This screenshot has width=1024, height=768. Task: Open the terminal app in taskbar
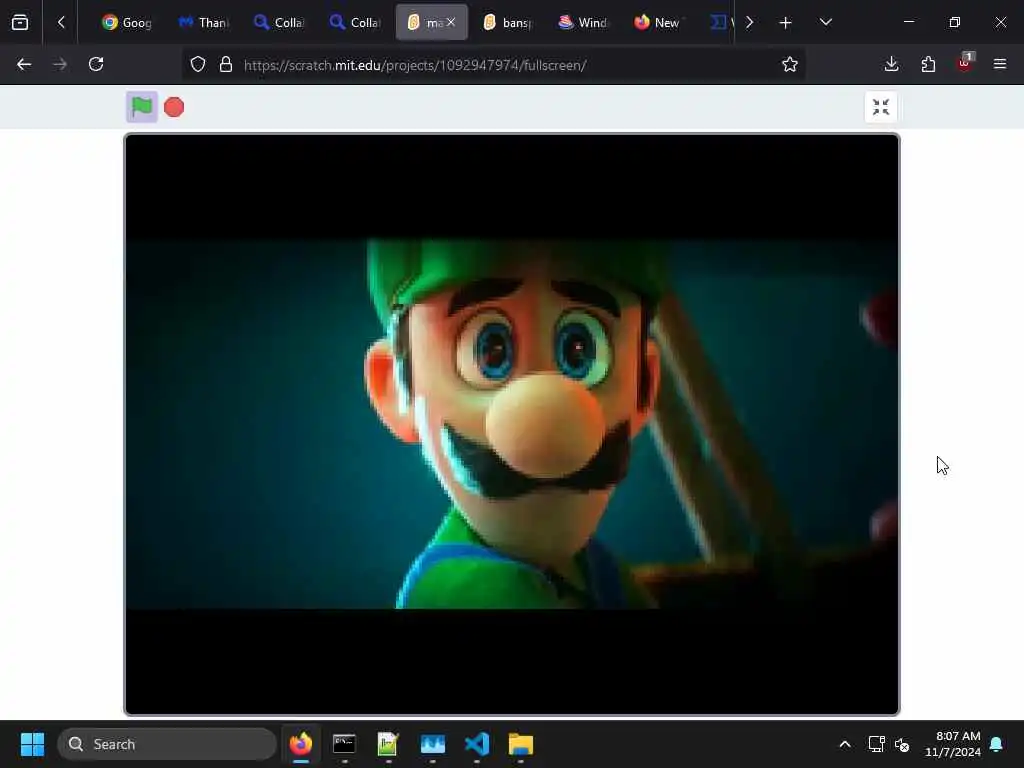[x=344, y=744]
